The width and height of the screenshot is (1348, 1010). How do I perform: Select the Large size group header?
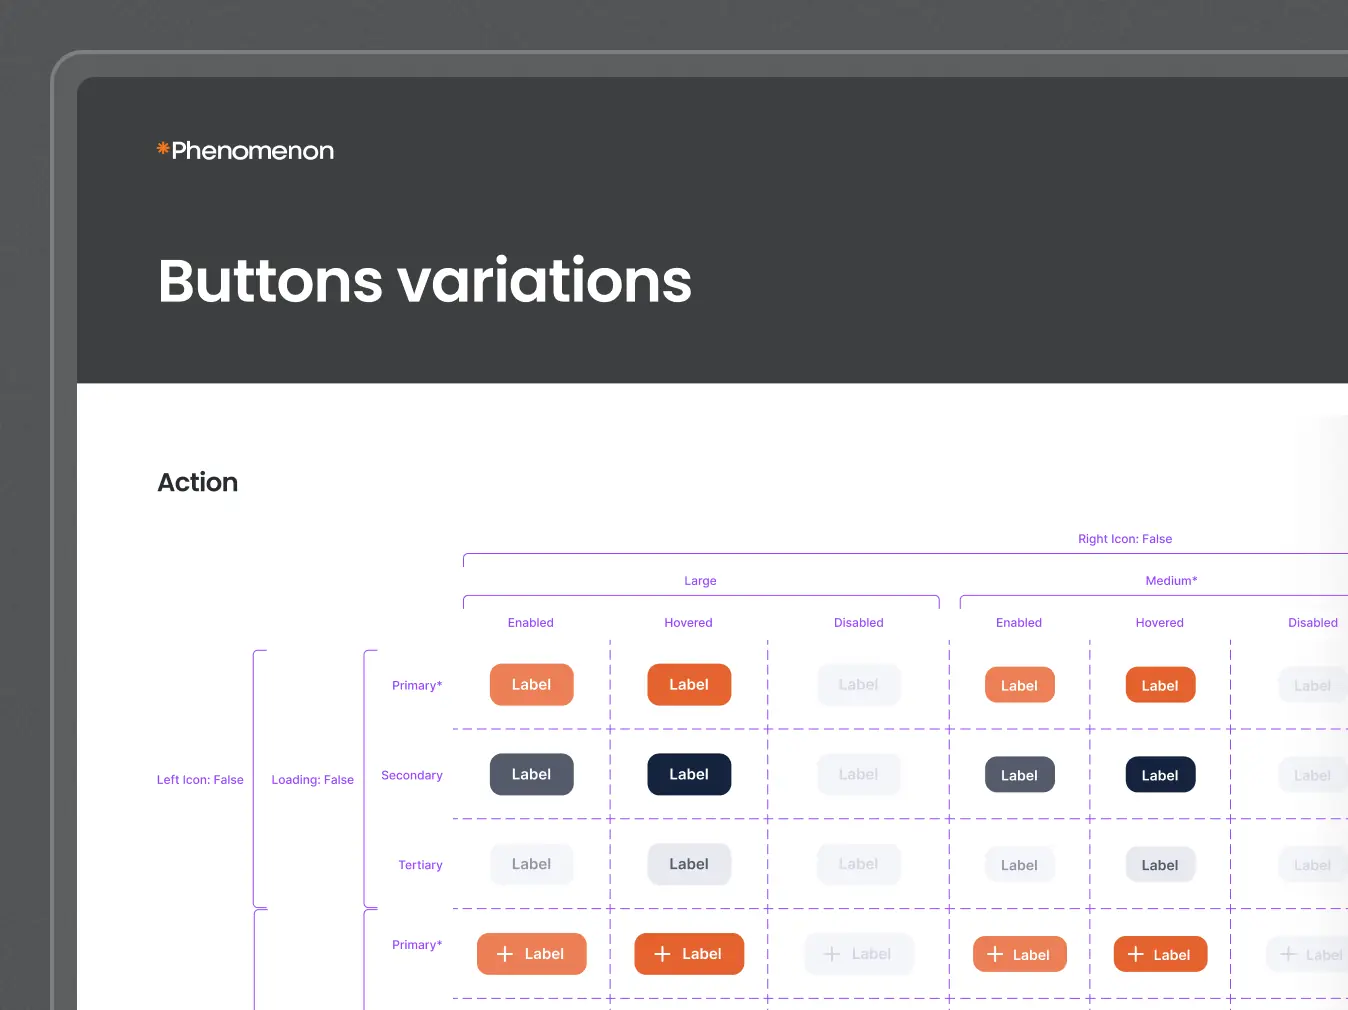(700, 580)
